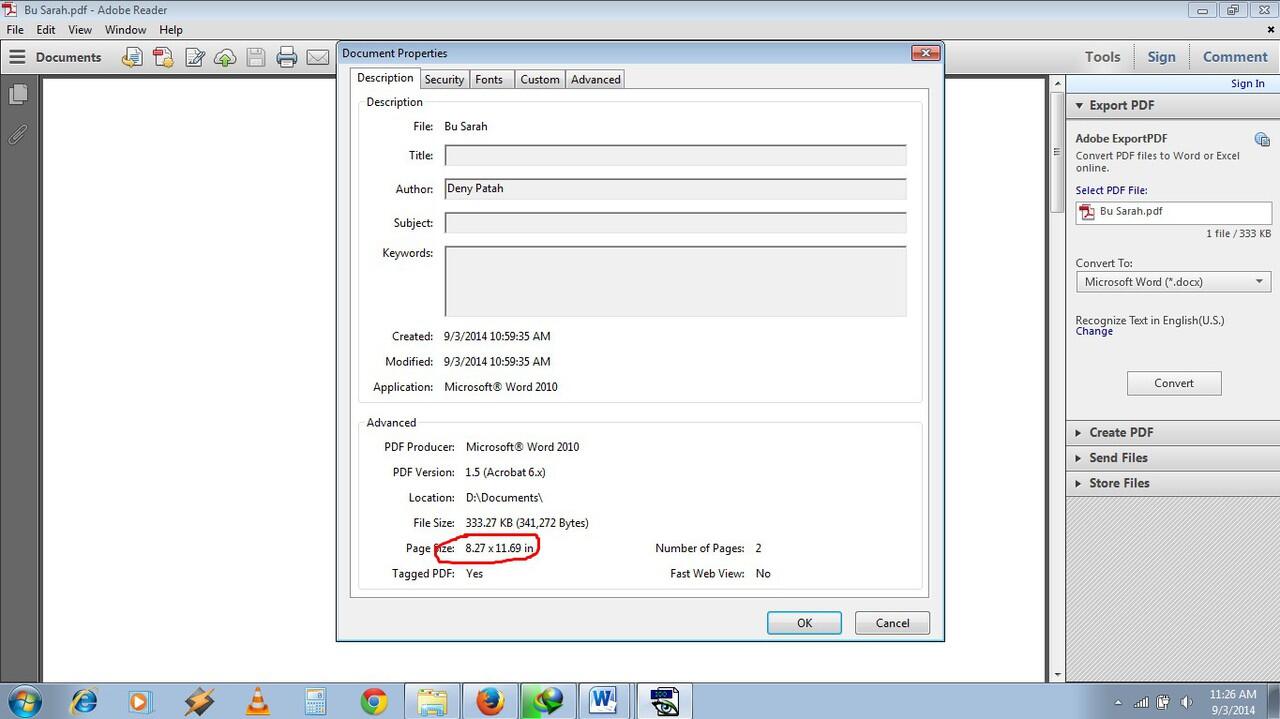Screen dimensions: 1280x719
Task: Click the Title input field
Action: pyautogui.click(x=675, y=155)
